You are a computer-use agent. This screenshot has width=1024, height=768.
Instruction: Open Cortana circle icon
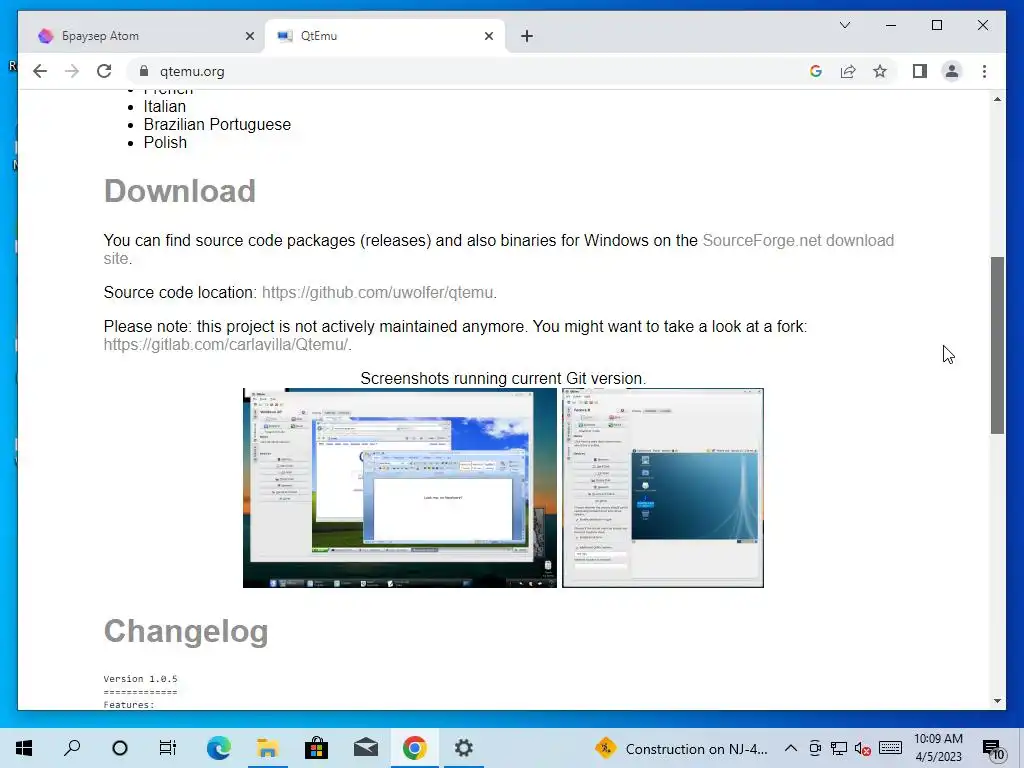click(120, 748)
